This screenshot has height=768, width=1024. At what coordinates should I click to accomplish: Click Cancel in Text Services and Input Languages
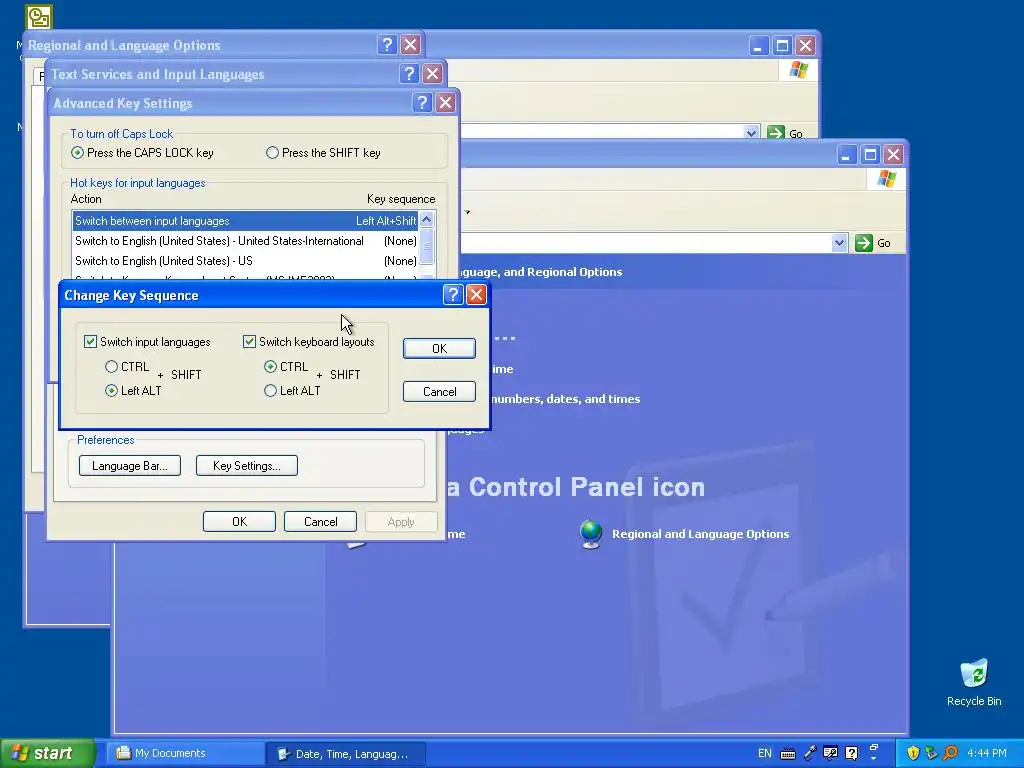[x=320, y=522]
